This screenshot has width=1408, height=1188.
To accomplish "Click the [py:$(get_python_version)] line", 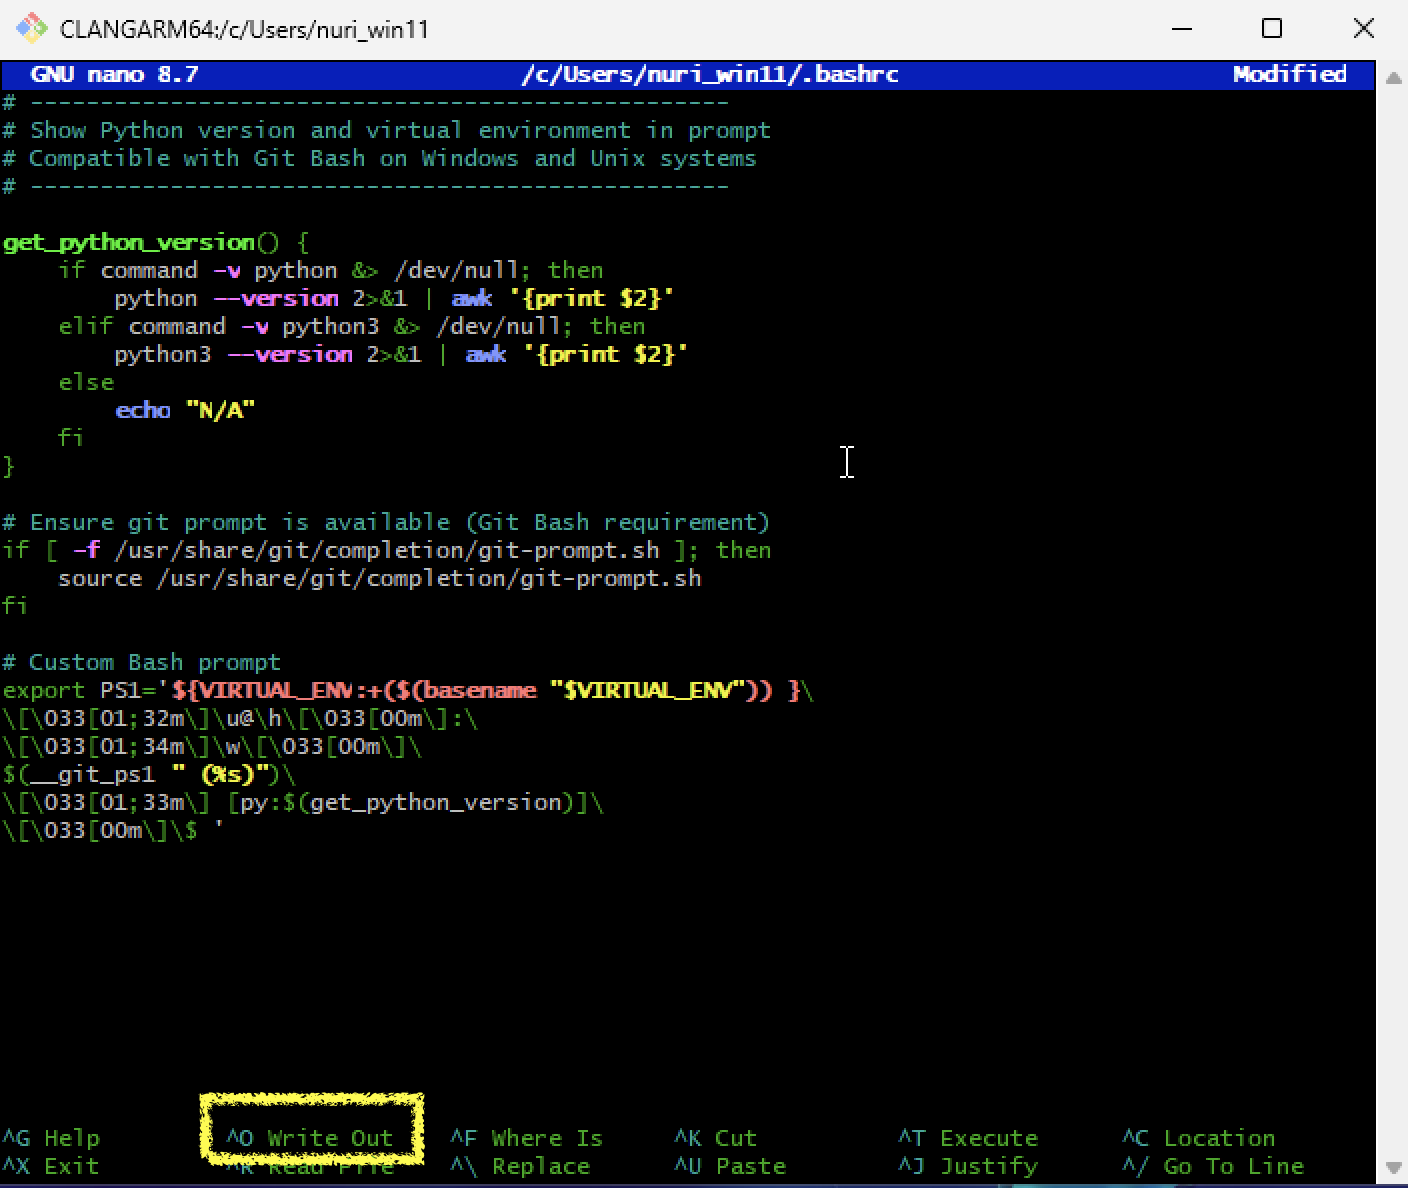I will pos(303,802).
